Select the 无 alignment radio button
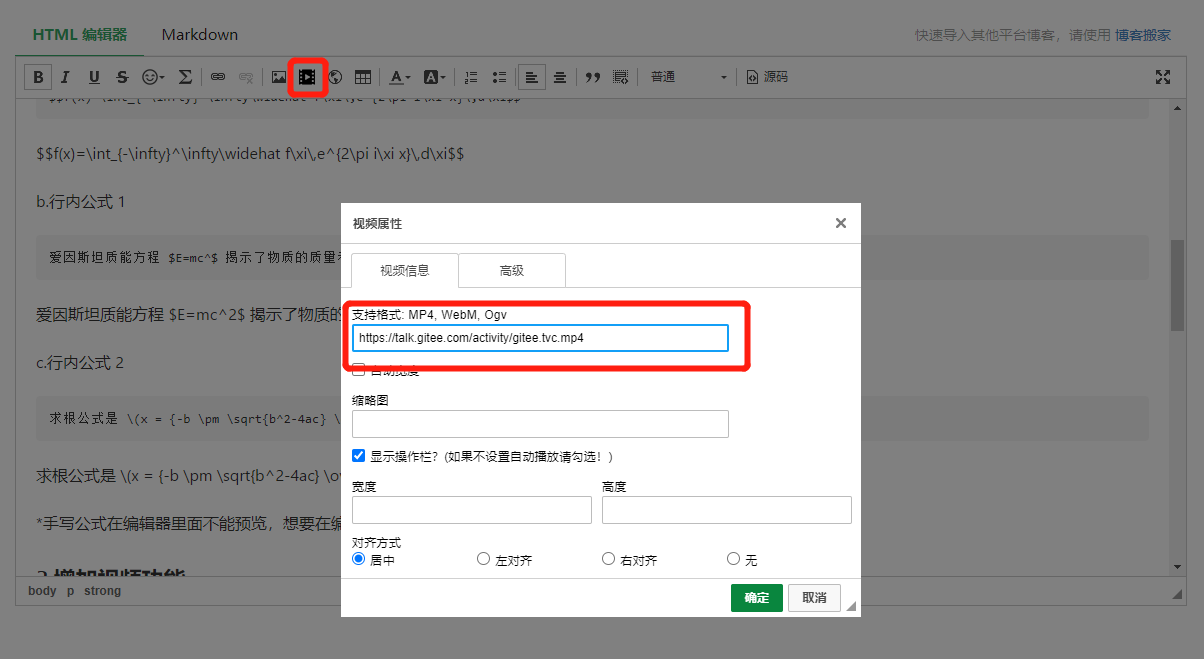 pyautogui.click(x=733, y=559)
